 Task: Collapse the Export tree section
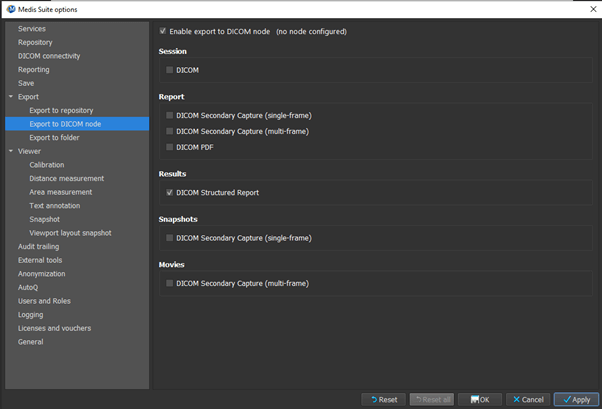[10, 97]
